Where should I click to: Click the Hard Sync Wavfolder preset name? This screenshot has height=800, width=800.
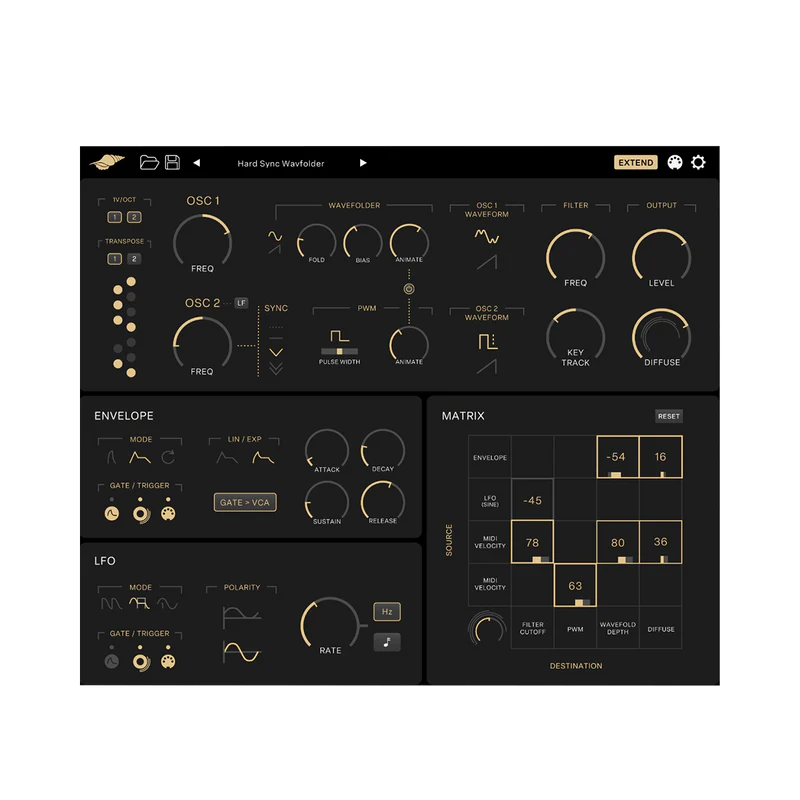[281, 163]
